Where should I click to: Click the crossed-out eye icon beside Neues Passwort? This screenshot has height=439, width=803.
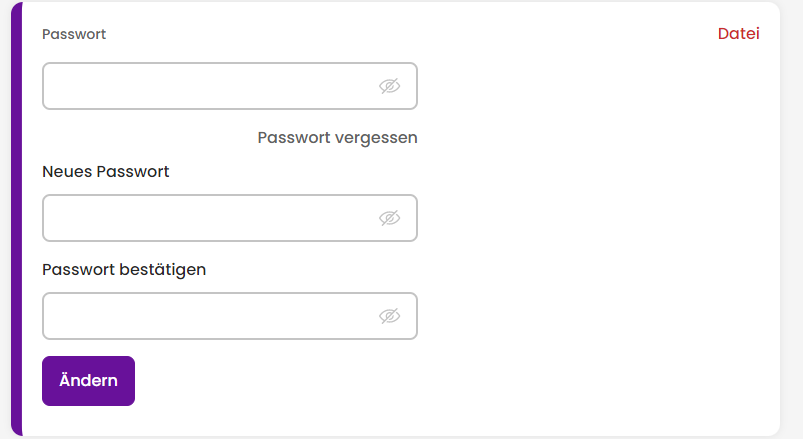389,218
